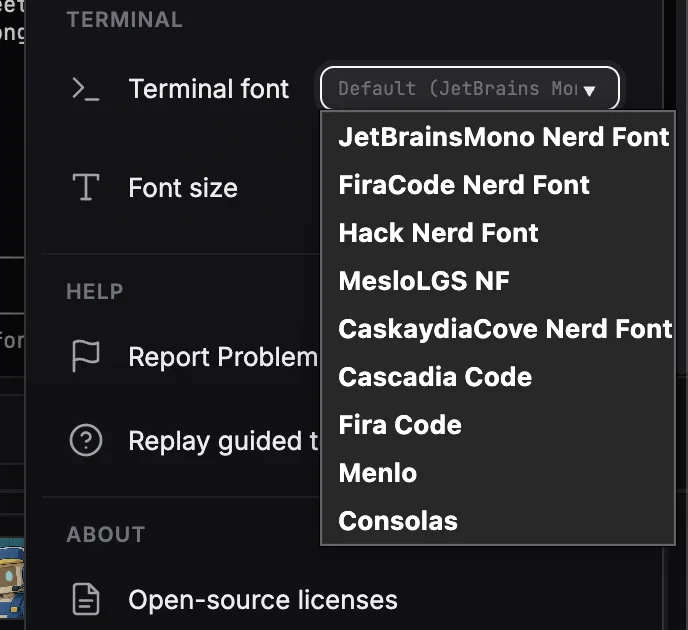Image resolution: width=688 pixels, height=630 pixels.
Task: Click the dropdown arrow in the Terminal font box
Action: point(589,91)
